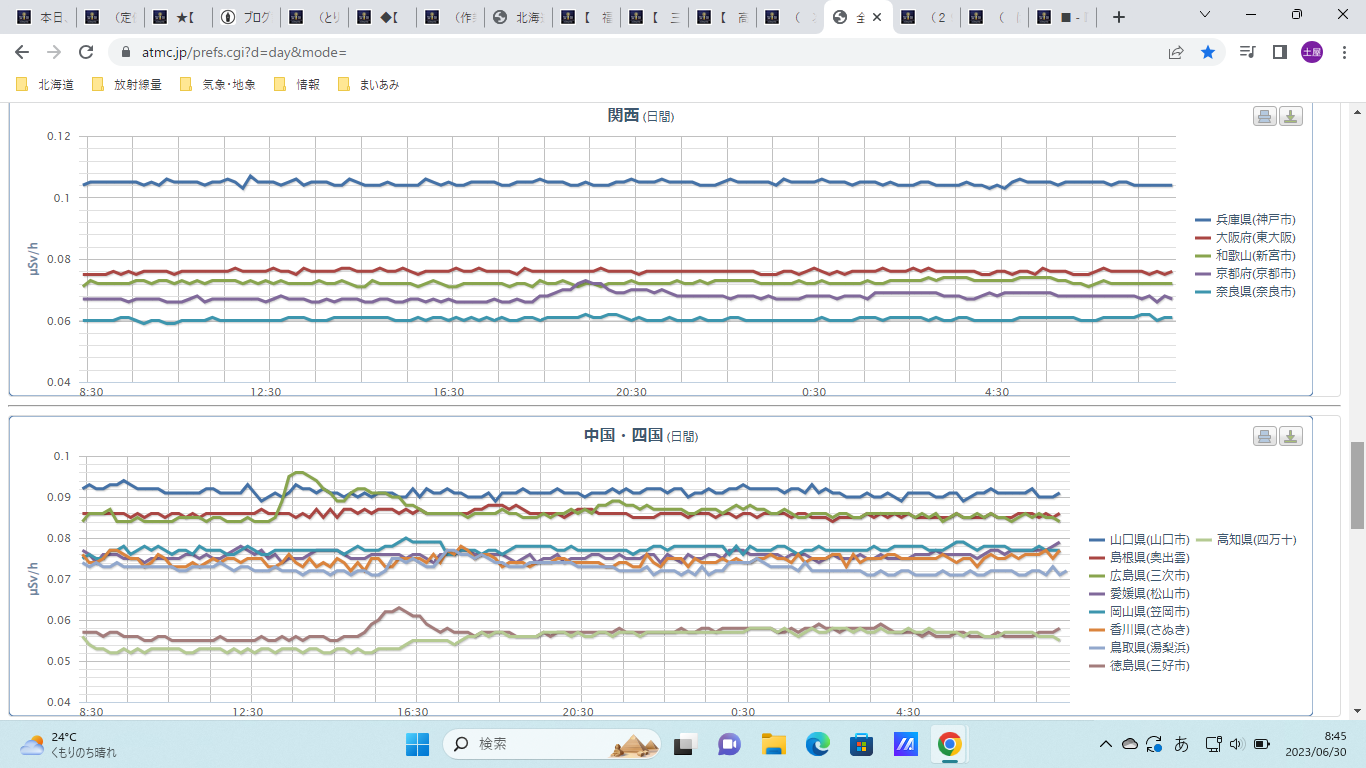The height and width of the screenshot is (768, 1366).
Task: Download the 中国・四国 chart image
Action: [x=1291, y=436]
